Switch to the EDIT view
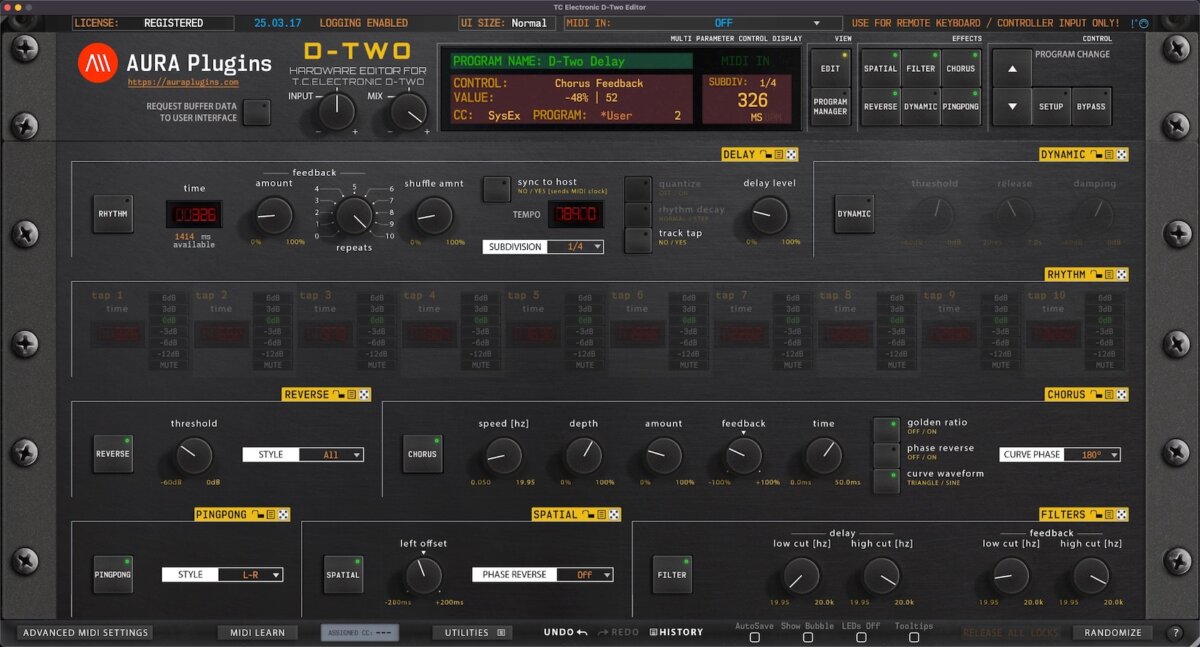 [x=830, y=68]
